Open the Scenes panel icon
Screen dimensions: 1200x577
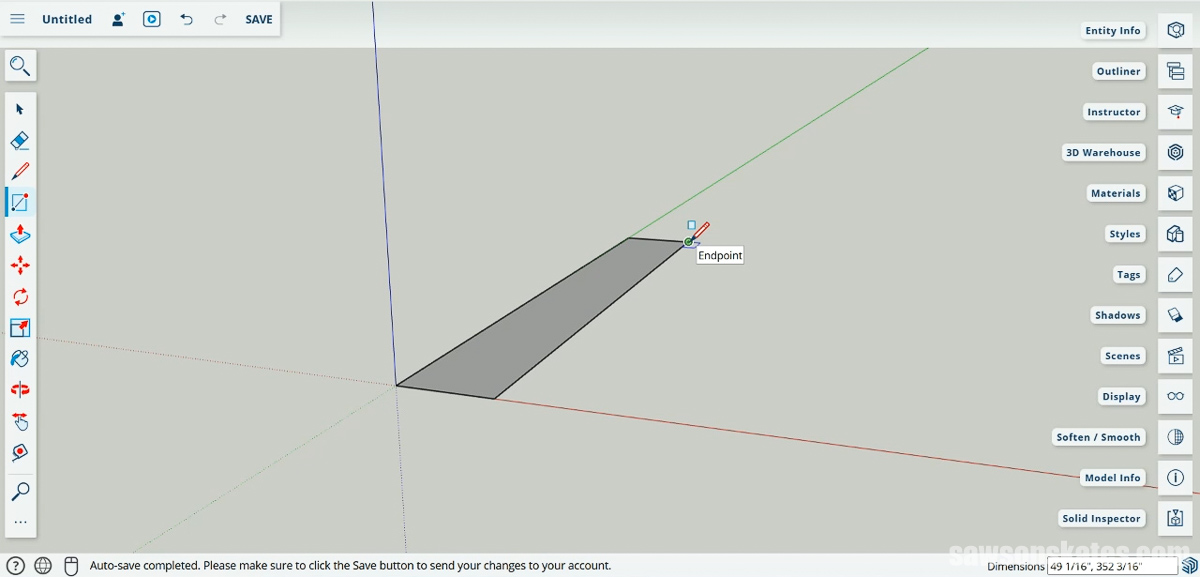[1176, 356]
